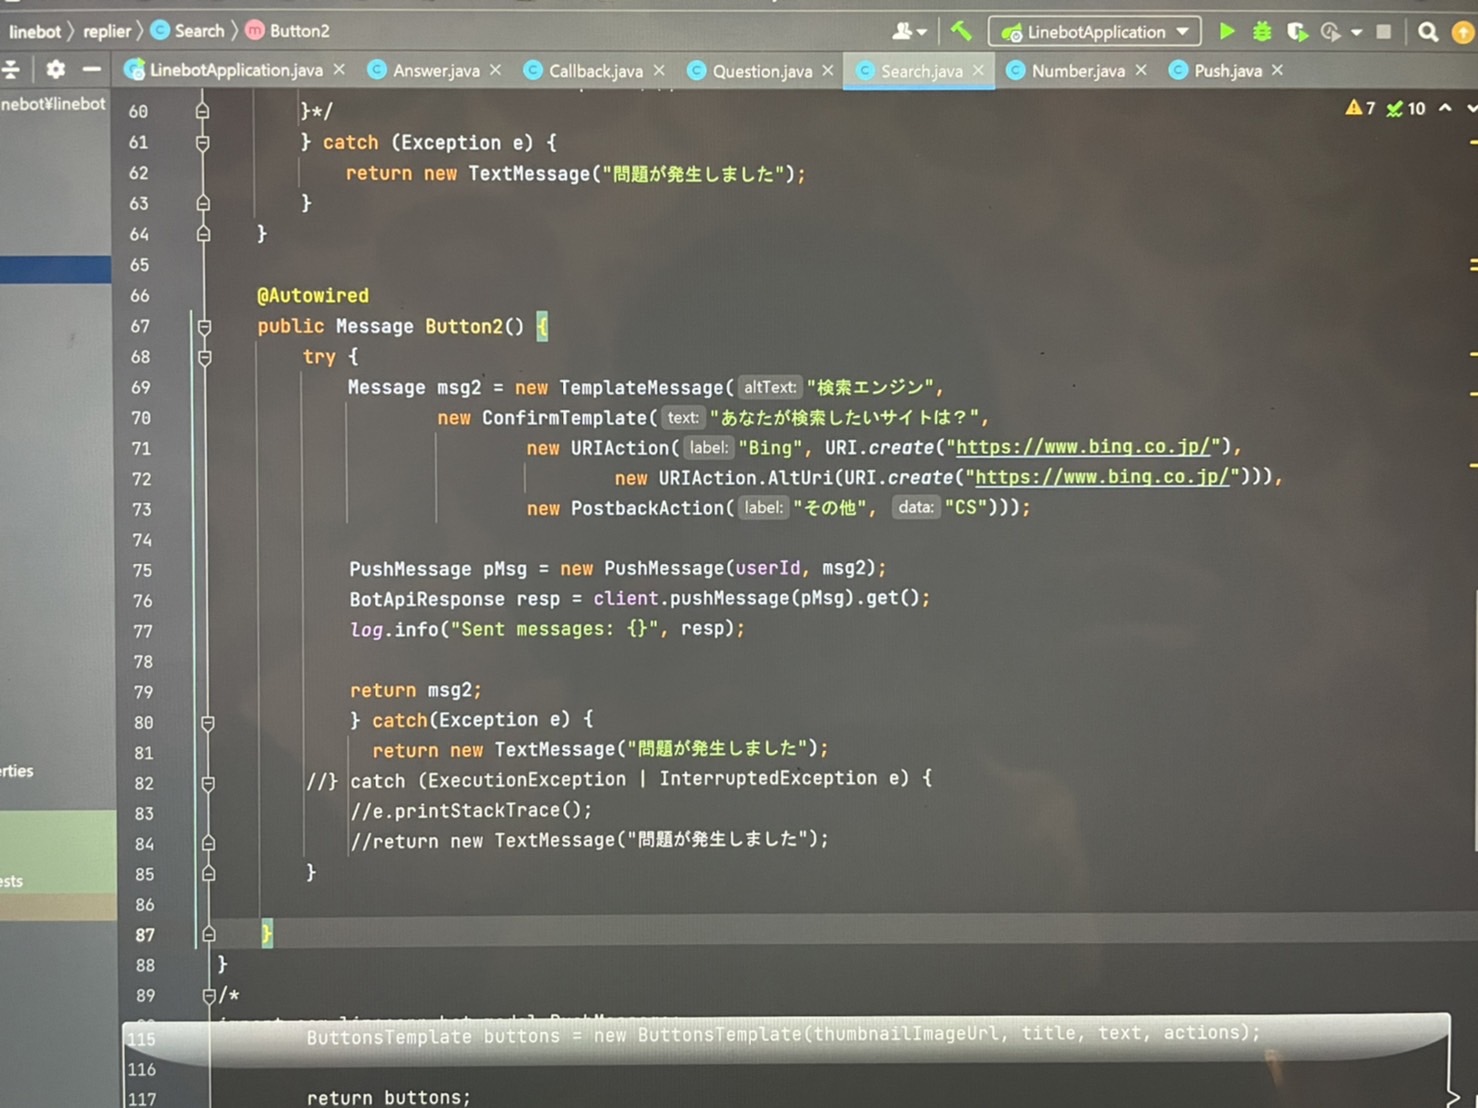
Task: Collapse the Button2 method at line 67
Action: coord(204,327)
